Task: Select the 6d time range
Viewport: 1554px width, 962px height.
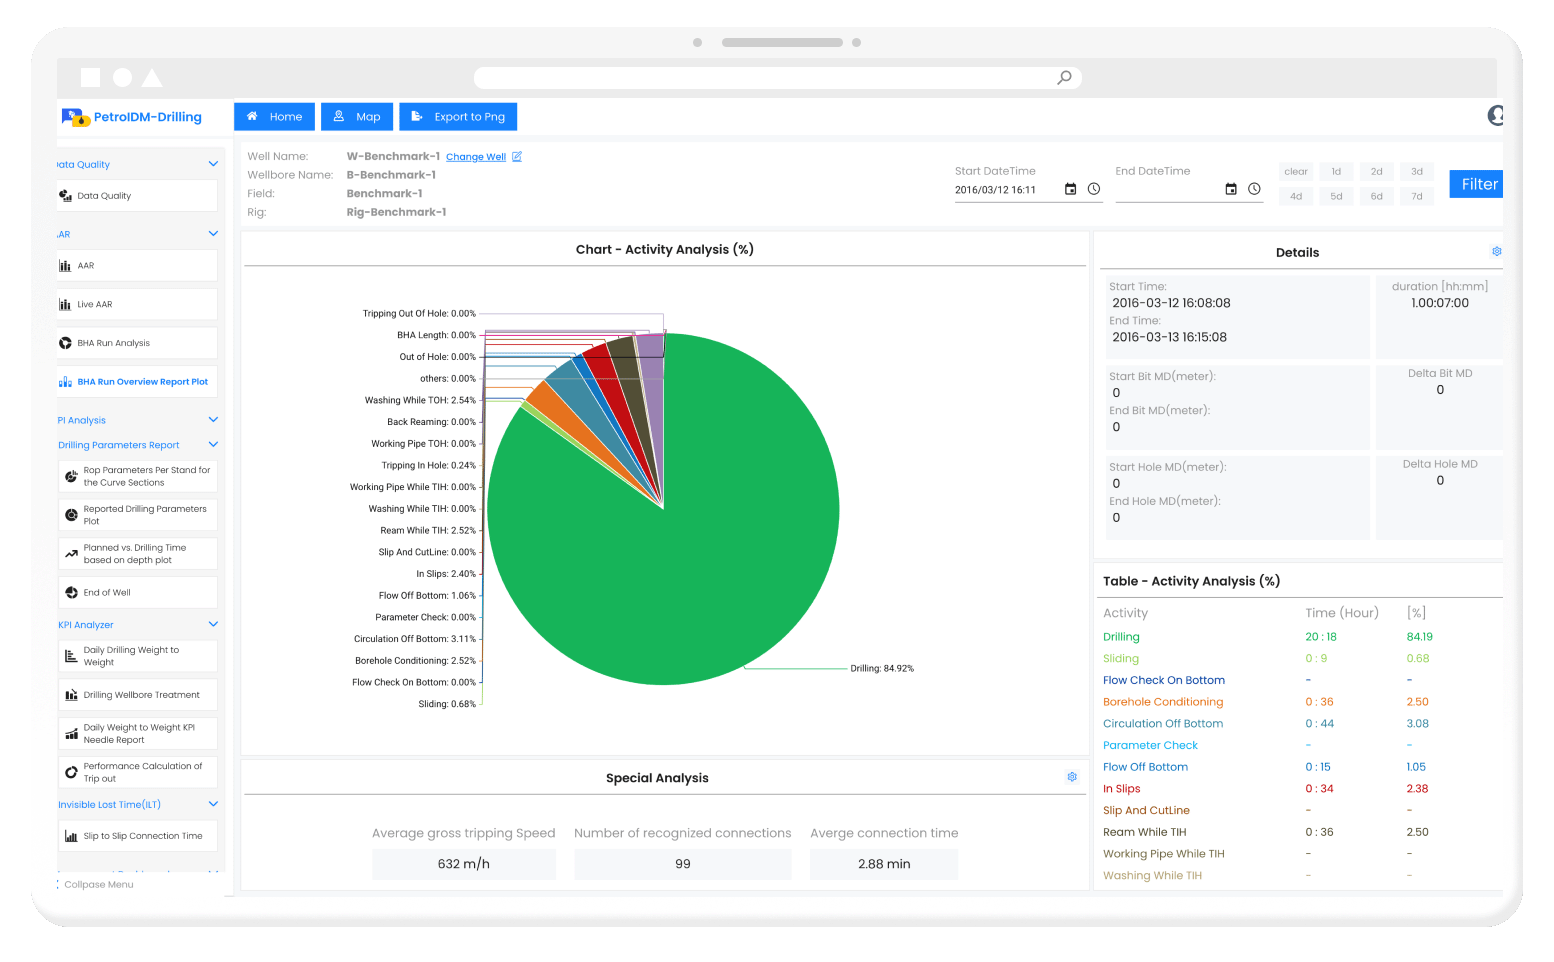Action: [1376, 197]
